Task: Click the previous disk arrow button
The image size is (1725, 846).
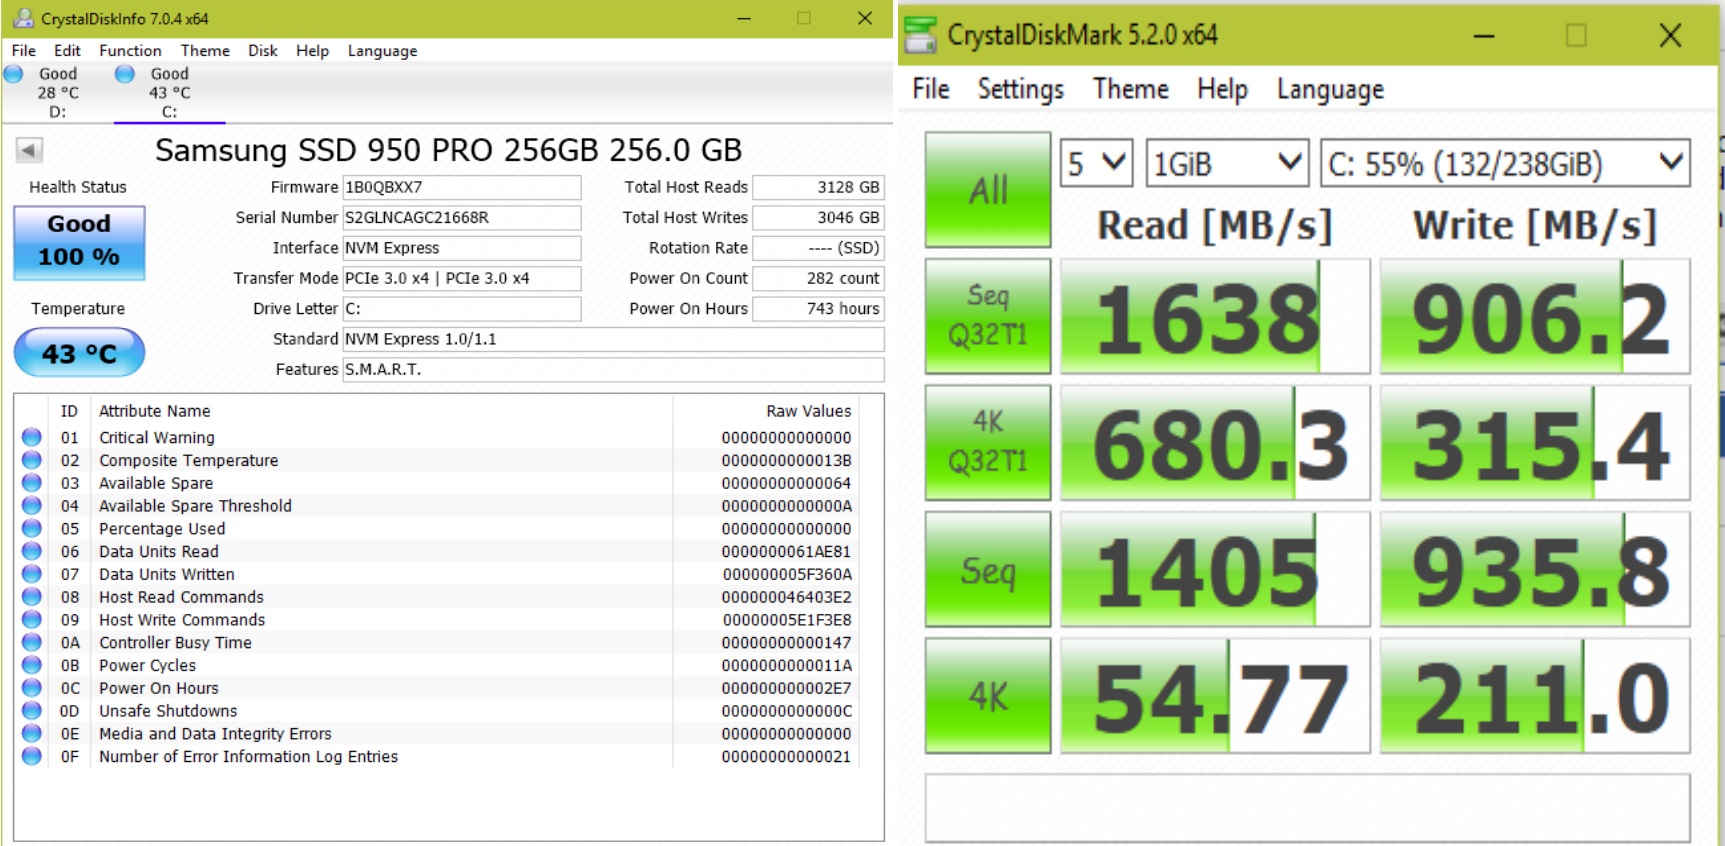Action: (29, 150)
